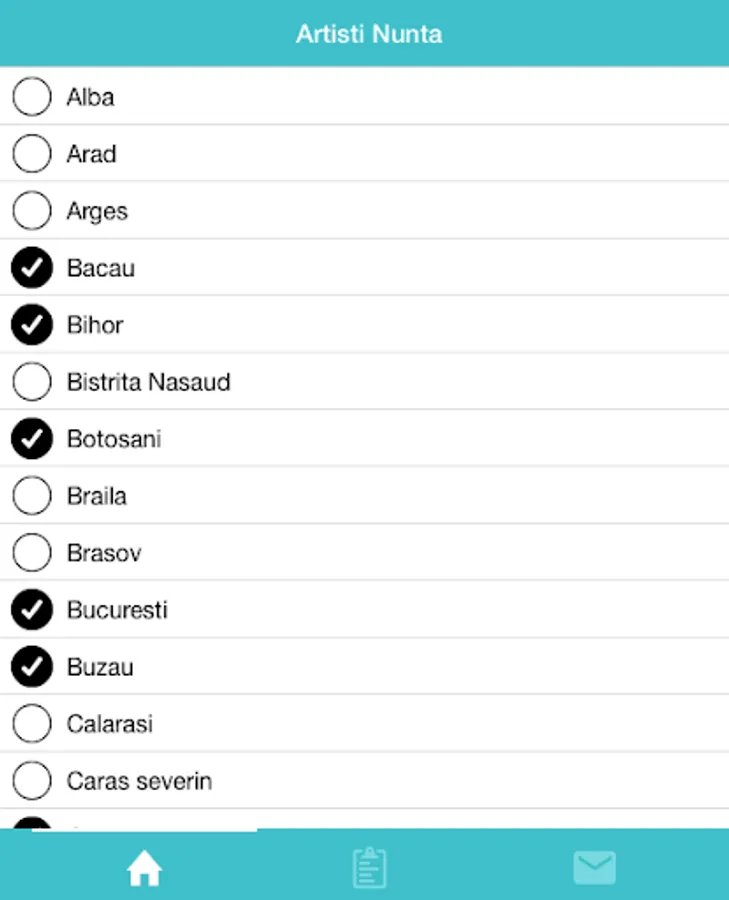Uncheck the Bacau checkbox

click(x=32, y=268)
